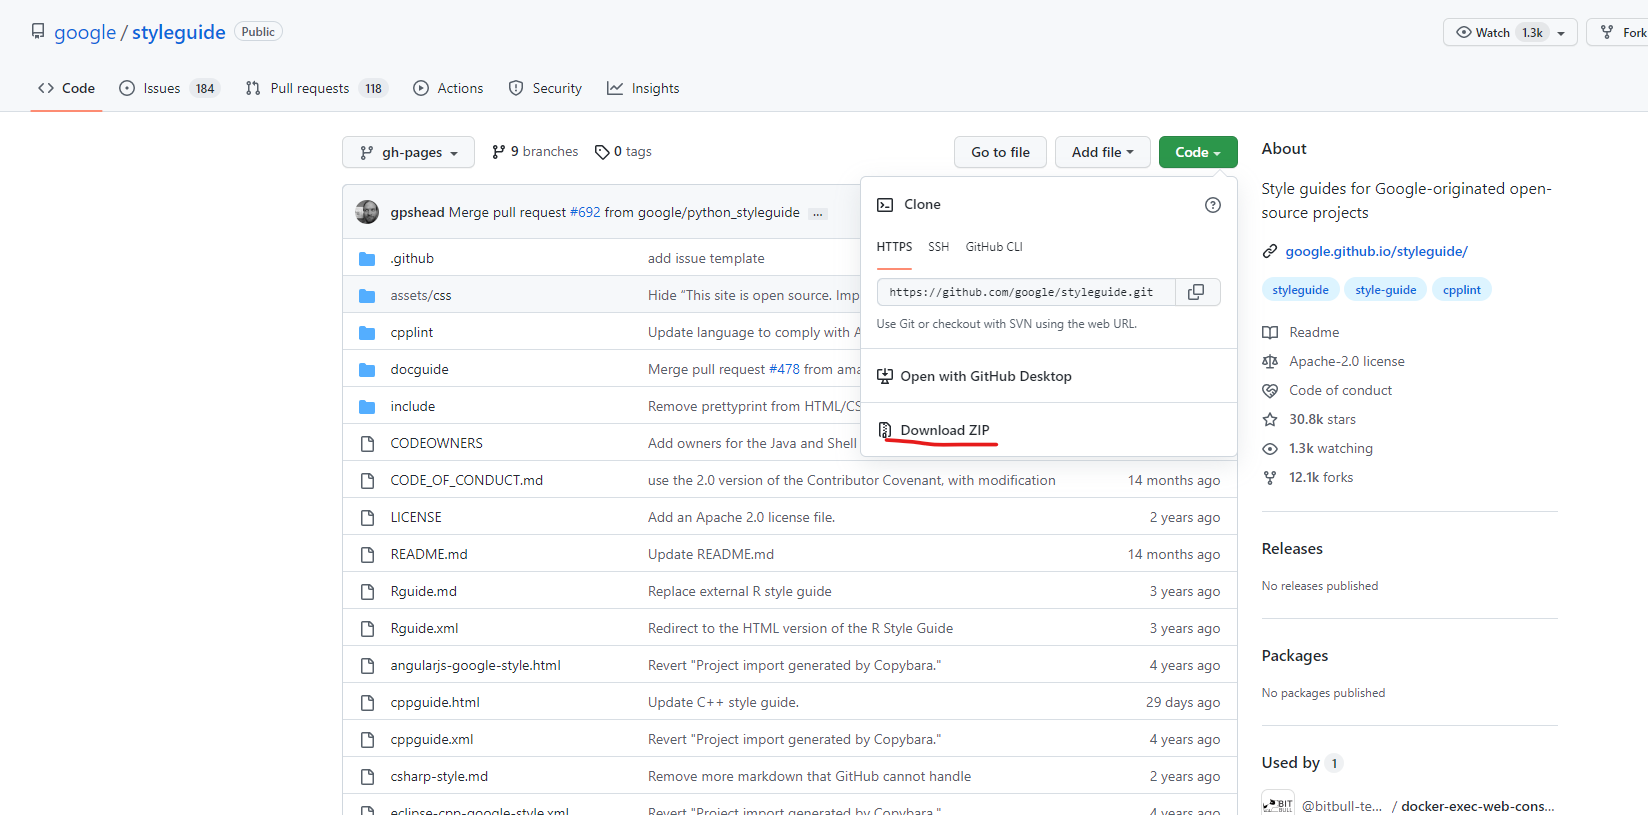Click the LICENSE file icon

(367, 518)
